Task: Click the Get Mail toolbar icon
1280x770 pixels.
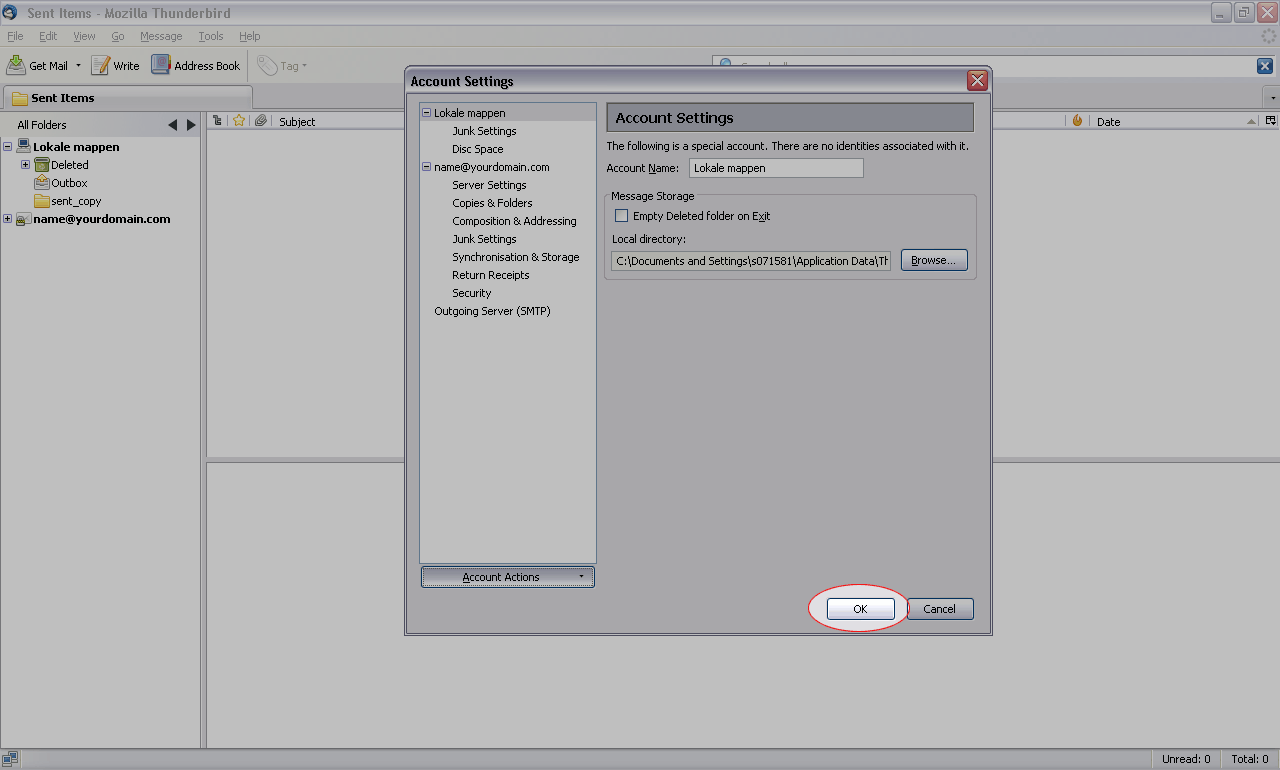Action: (17, 66)
